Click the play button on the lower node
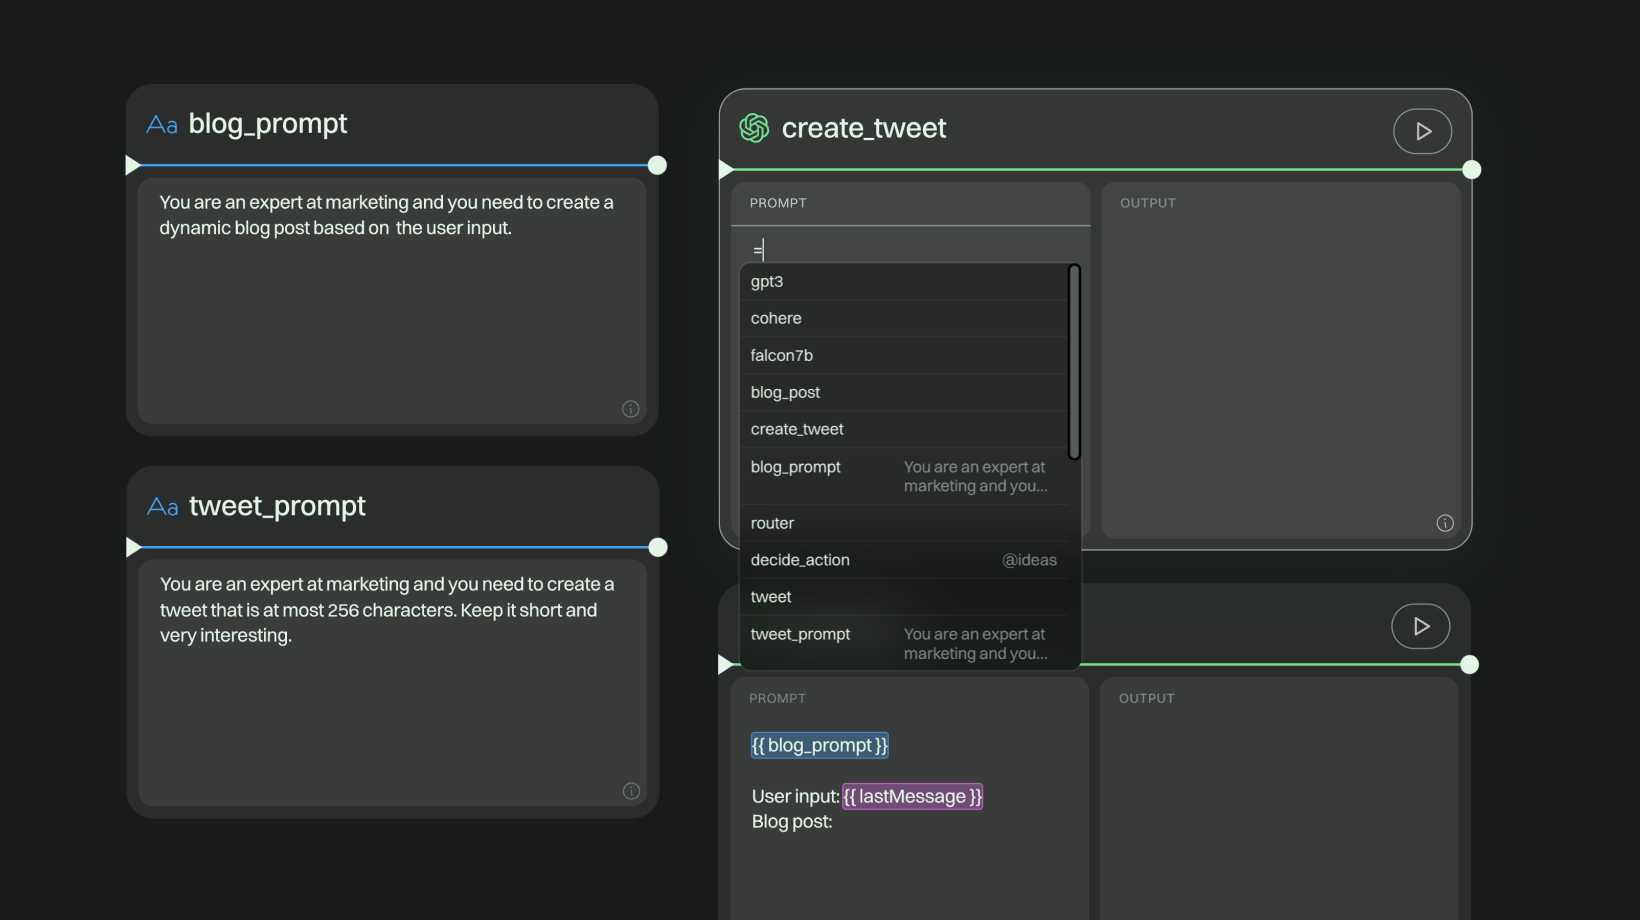1640x920 pixels. coord(1420,626)
